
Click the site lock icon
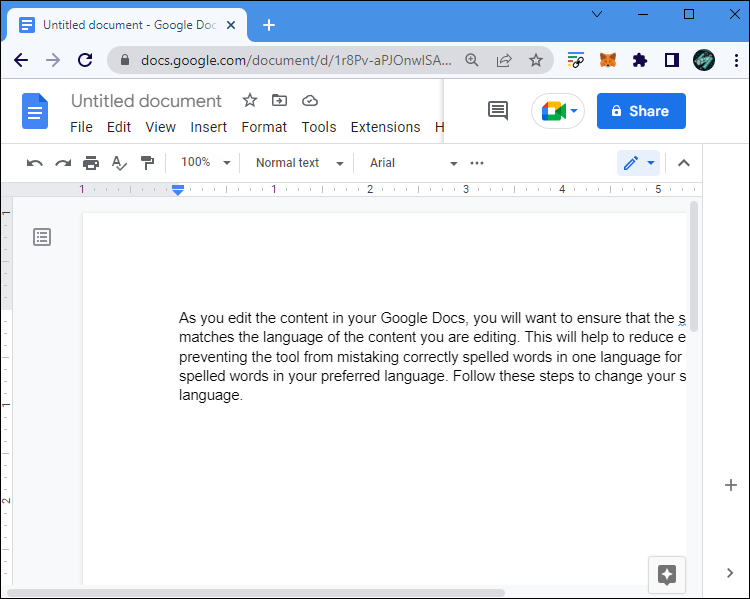coord(125,60)
